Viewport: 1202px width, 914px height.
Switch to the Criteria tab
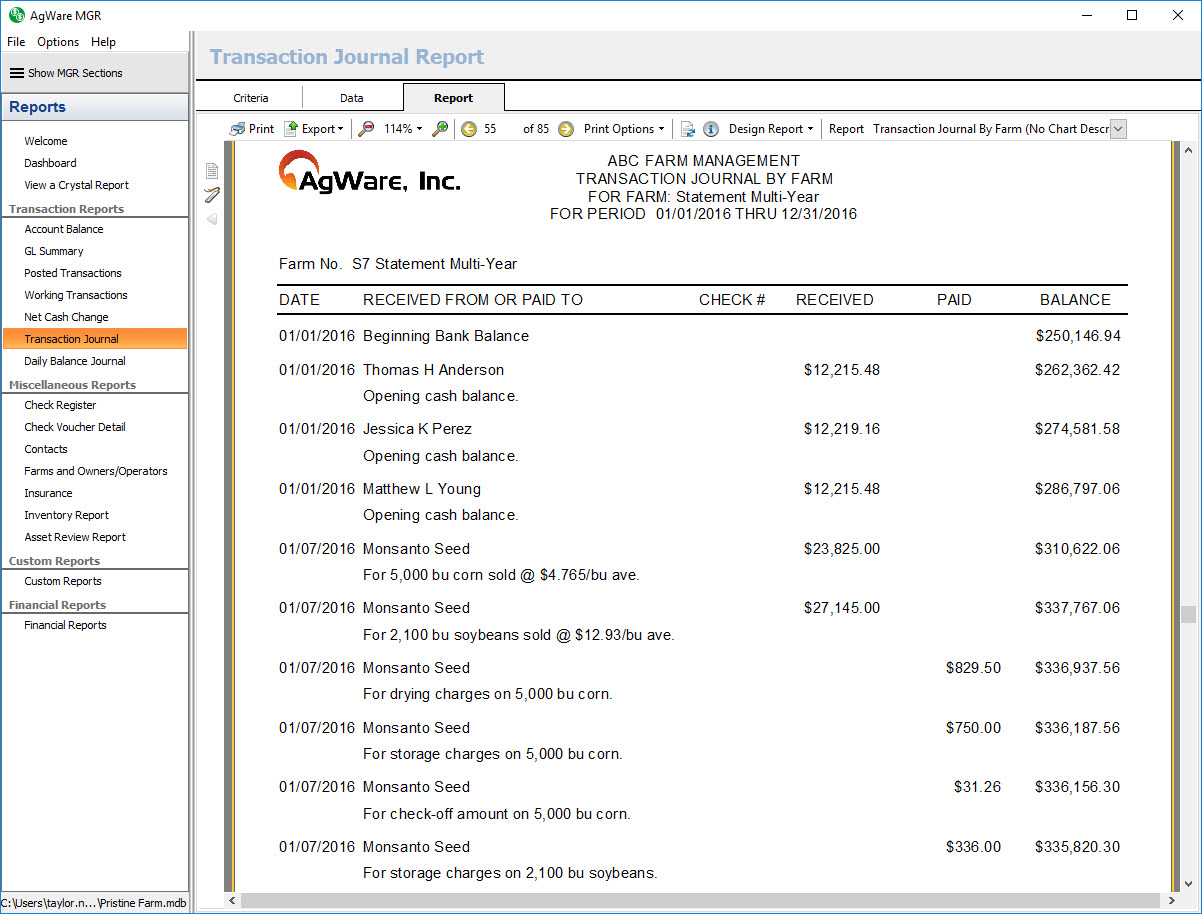point(251,98)
